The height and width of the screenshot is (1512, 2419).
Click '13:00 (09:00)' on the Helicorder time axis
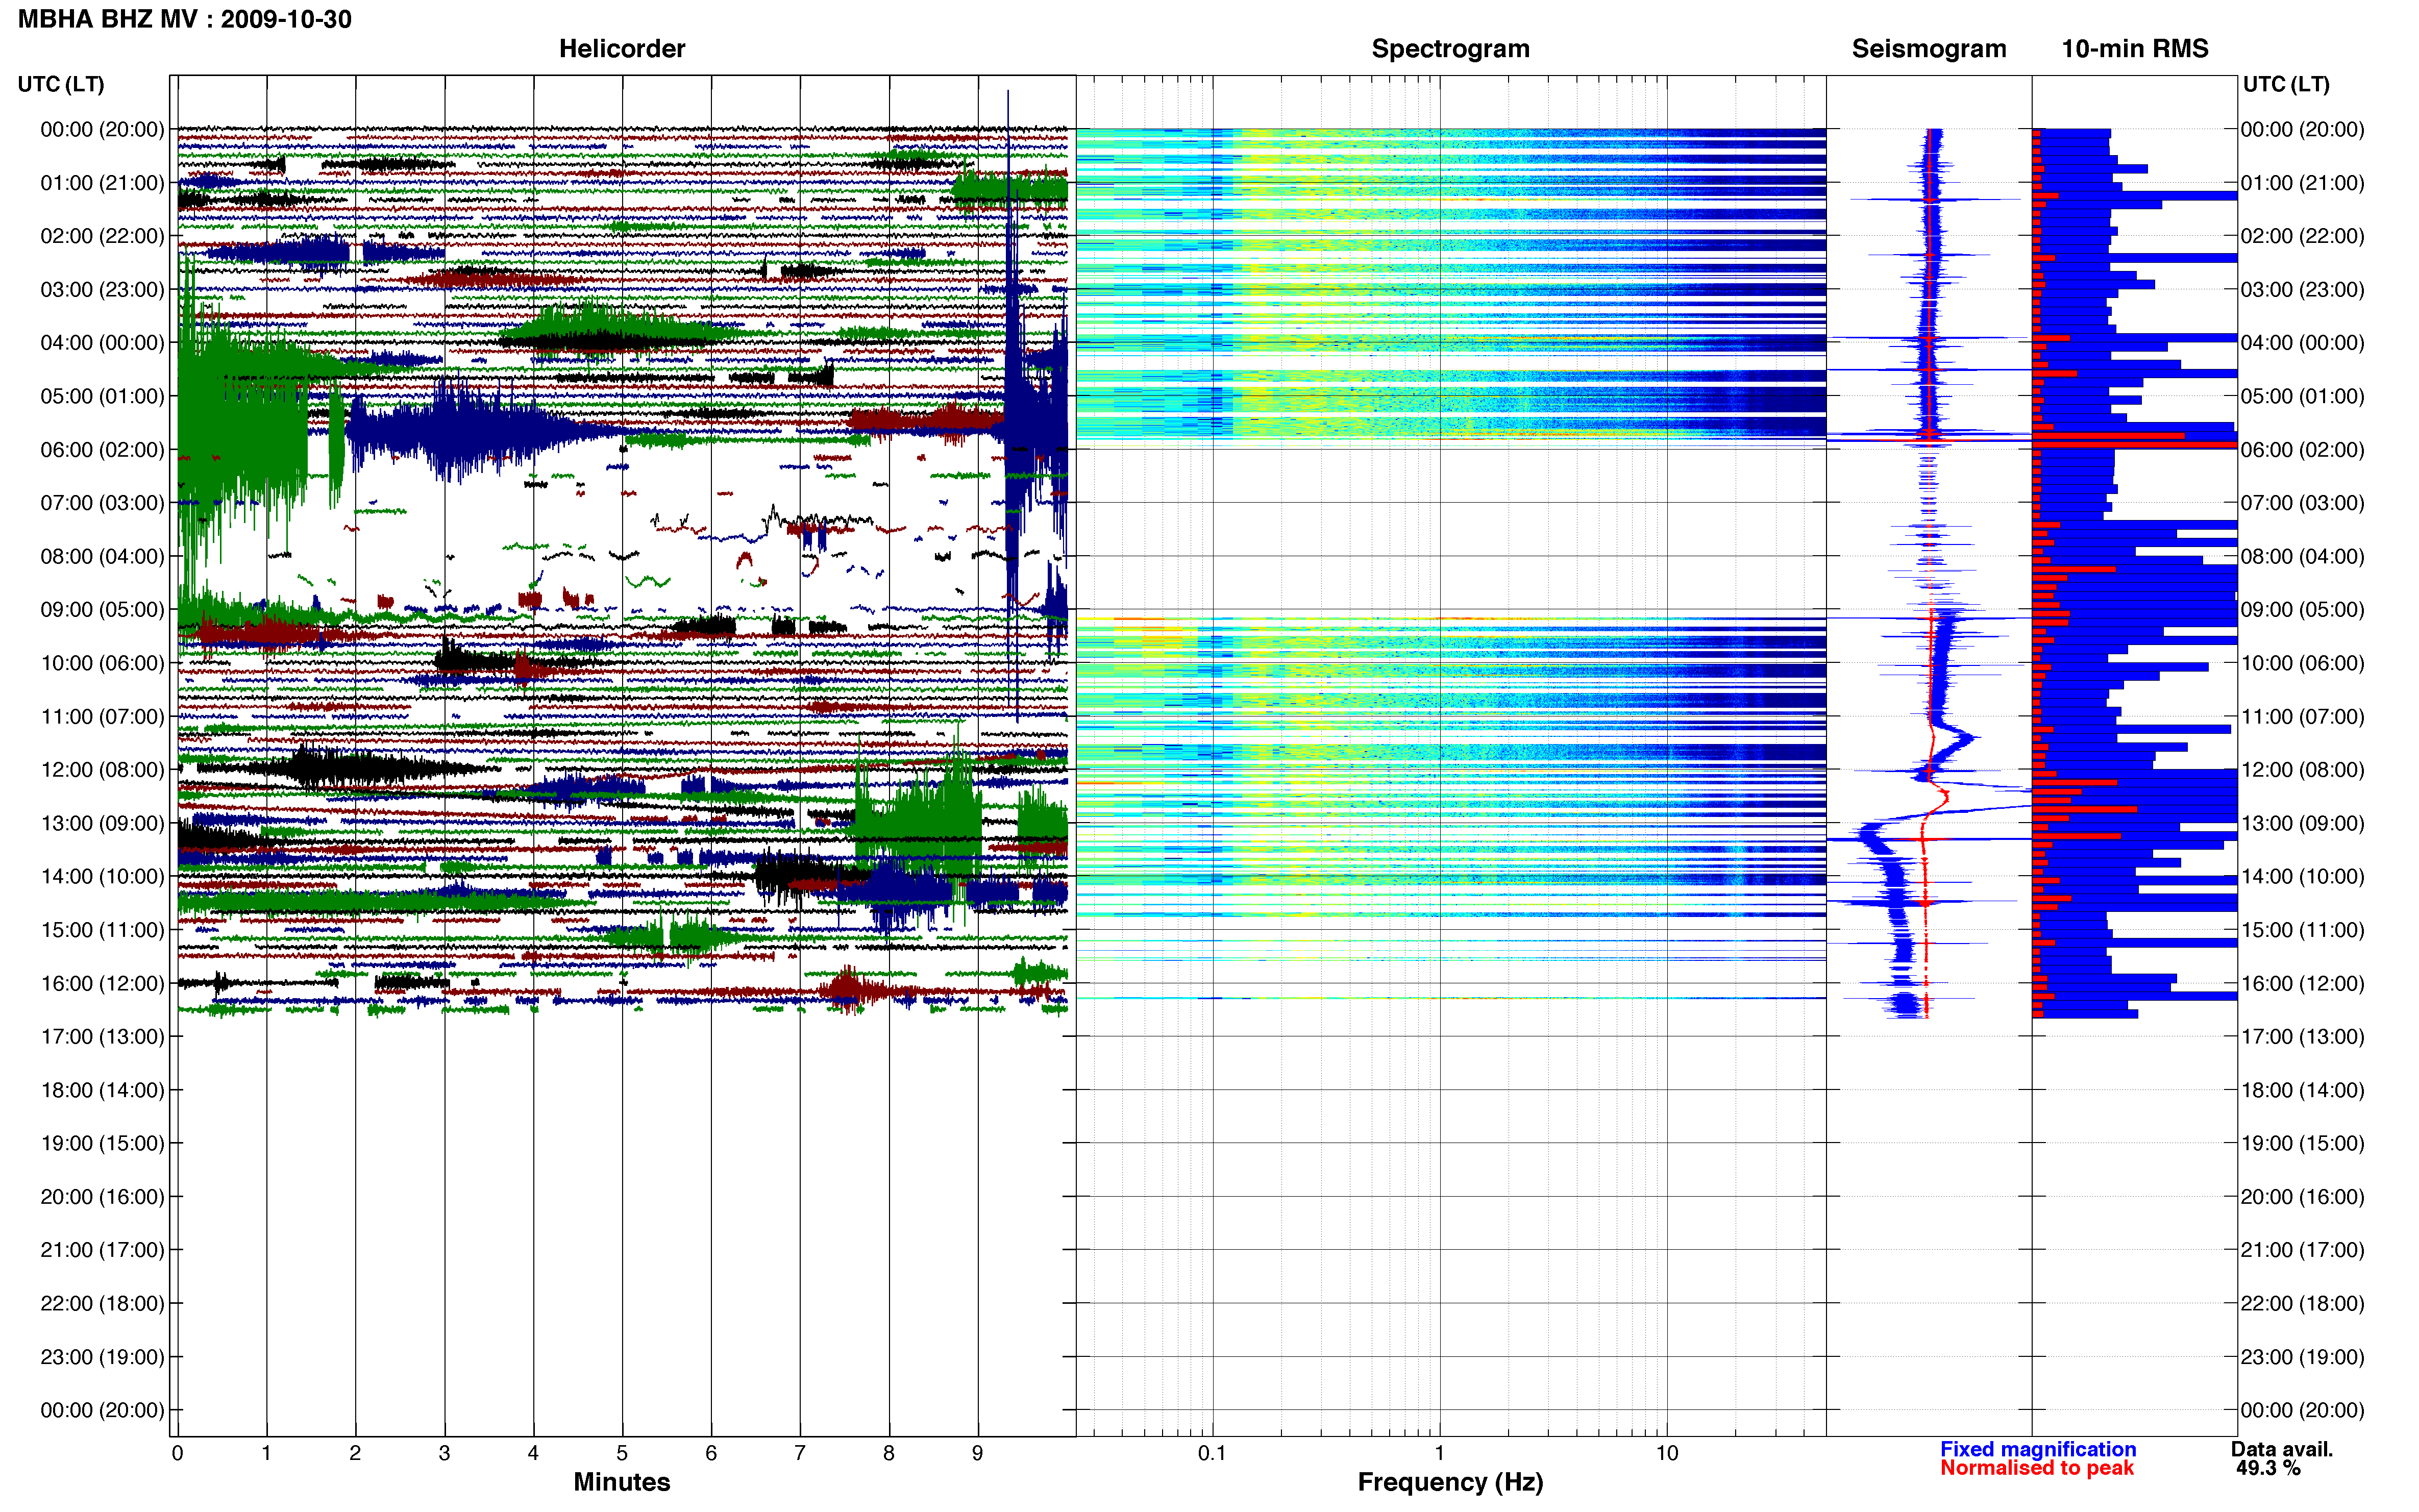point(102,823)
